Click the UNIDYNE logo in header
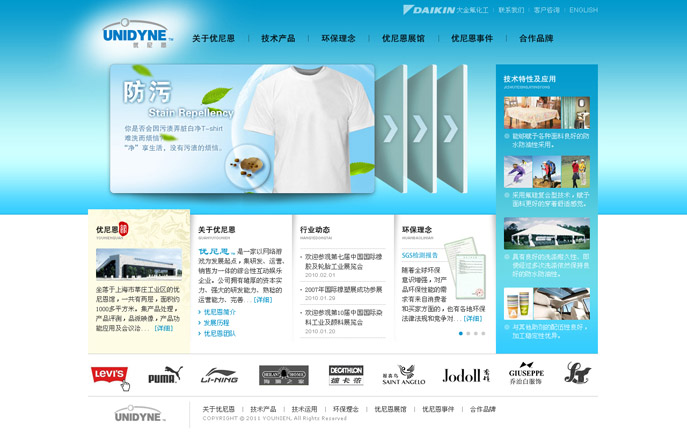Image resolution: width=687 pixels, height=440 pixels. click(137, 34)
